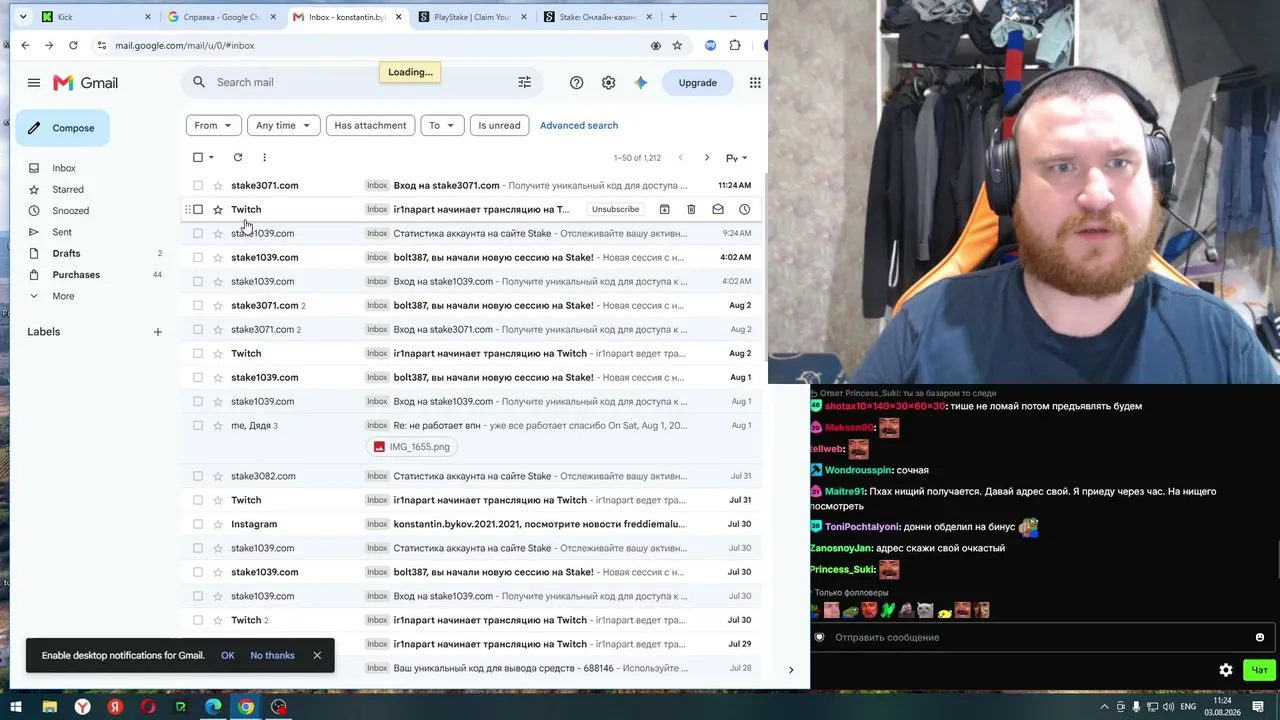Click the Upgrade button
1280x720 pixels.
[698, 83]
